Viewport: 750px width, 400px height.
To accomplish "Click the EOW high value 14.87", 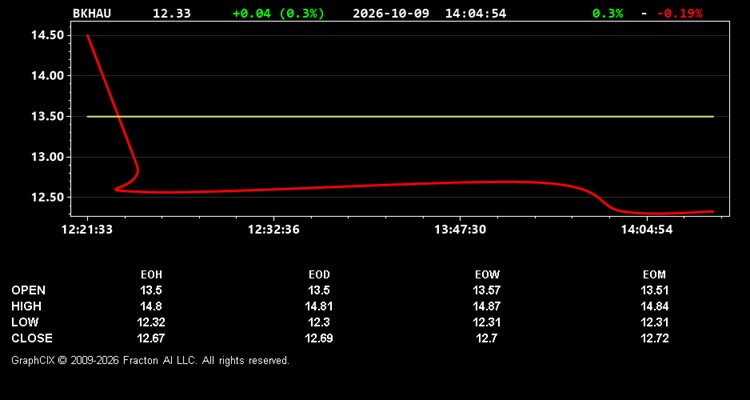I will coord(486,306).
